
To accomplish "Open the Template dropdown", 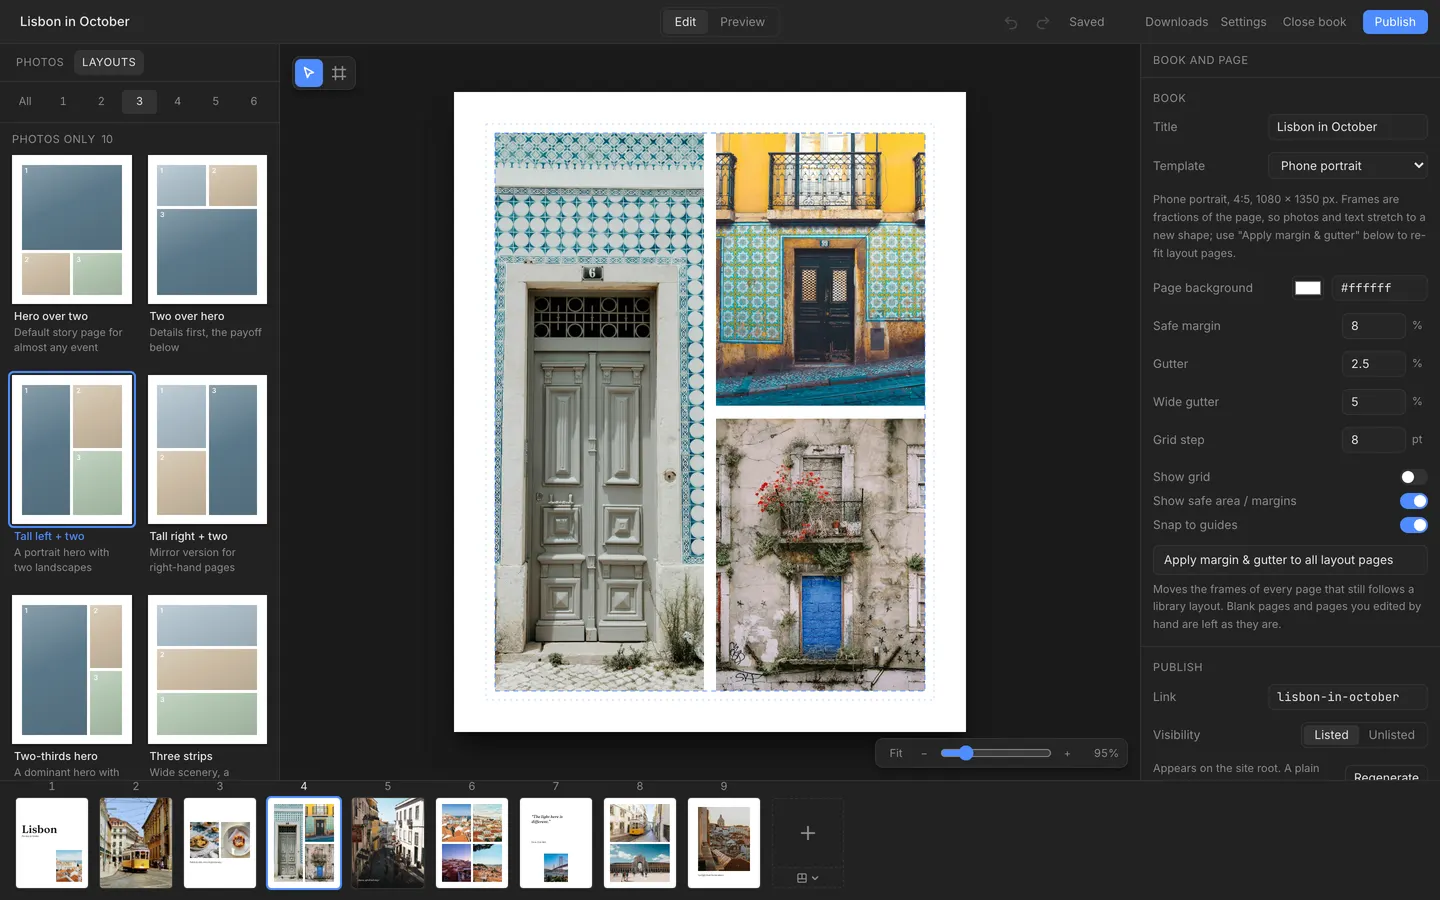I will click(x=1347, y=166).
